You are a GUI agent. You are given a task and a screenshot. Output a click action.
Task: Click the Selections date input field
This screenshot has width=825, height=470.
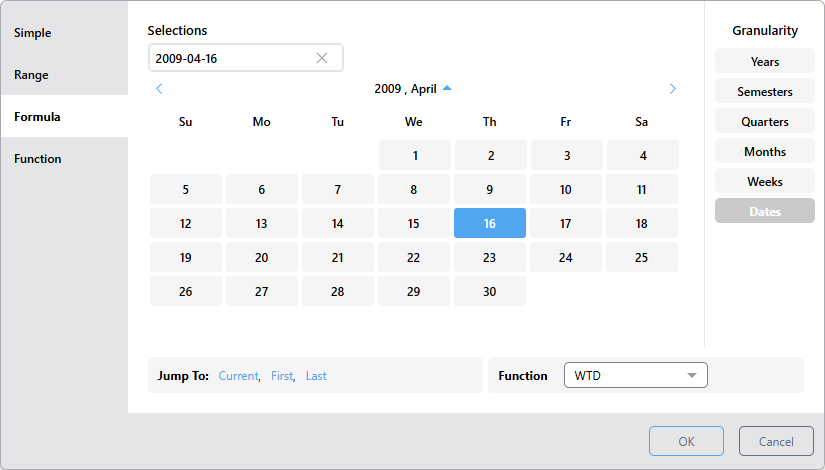(230, 58)
